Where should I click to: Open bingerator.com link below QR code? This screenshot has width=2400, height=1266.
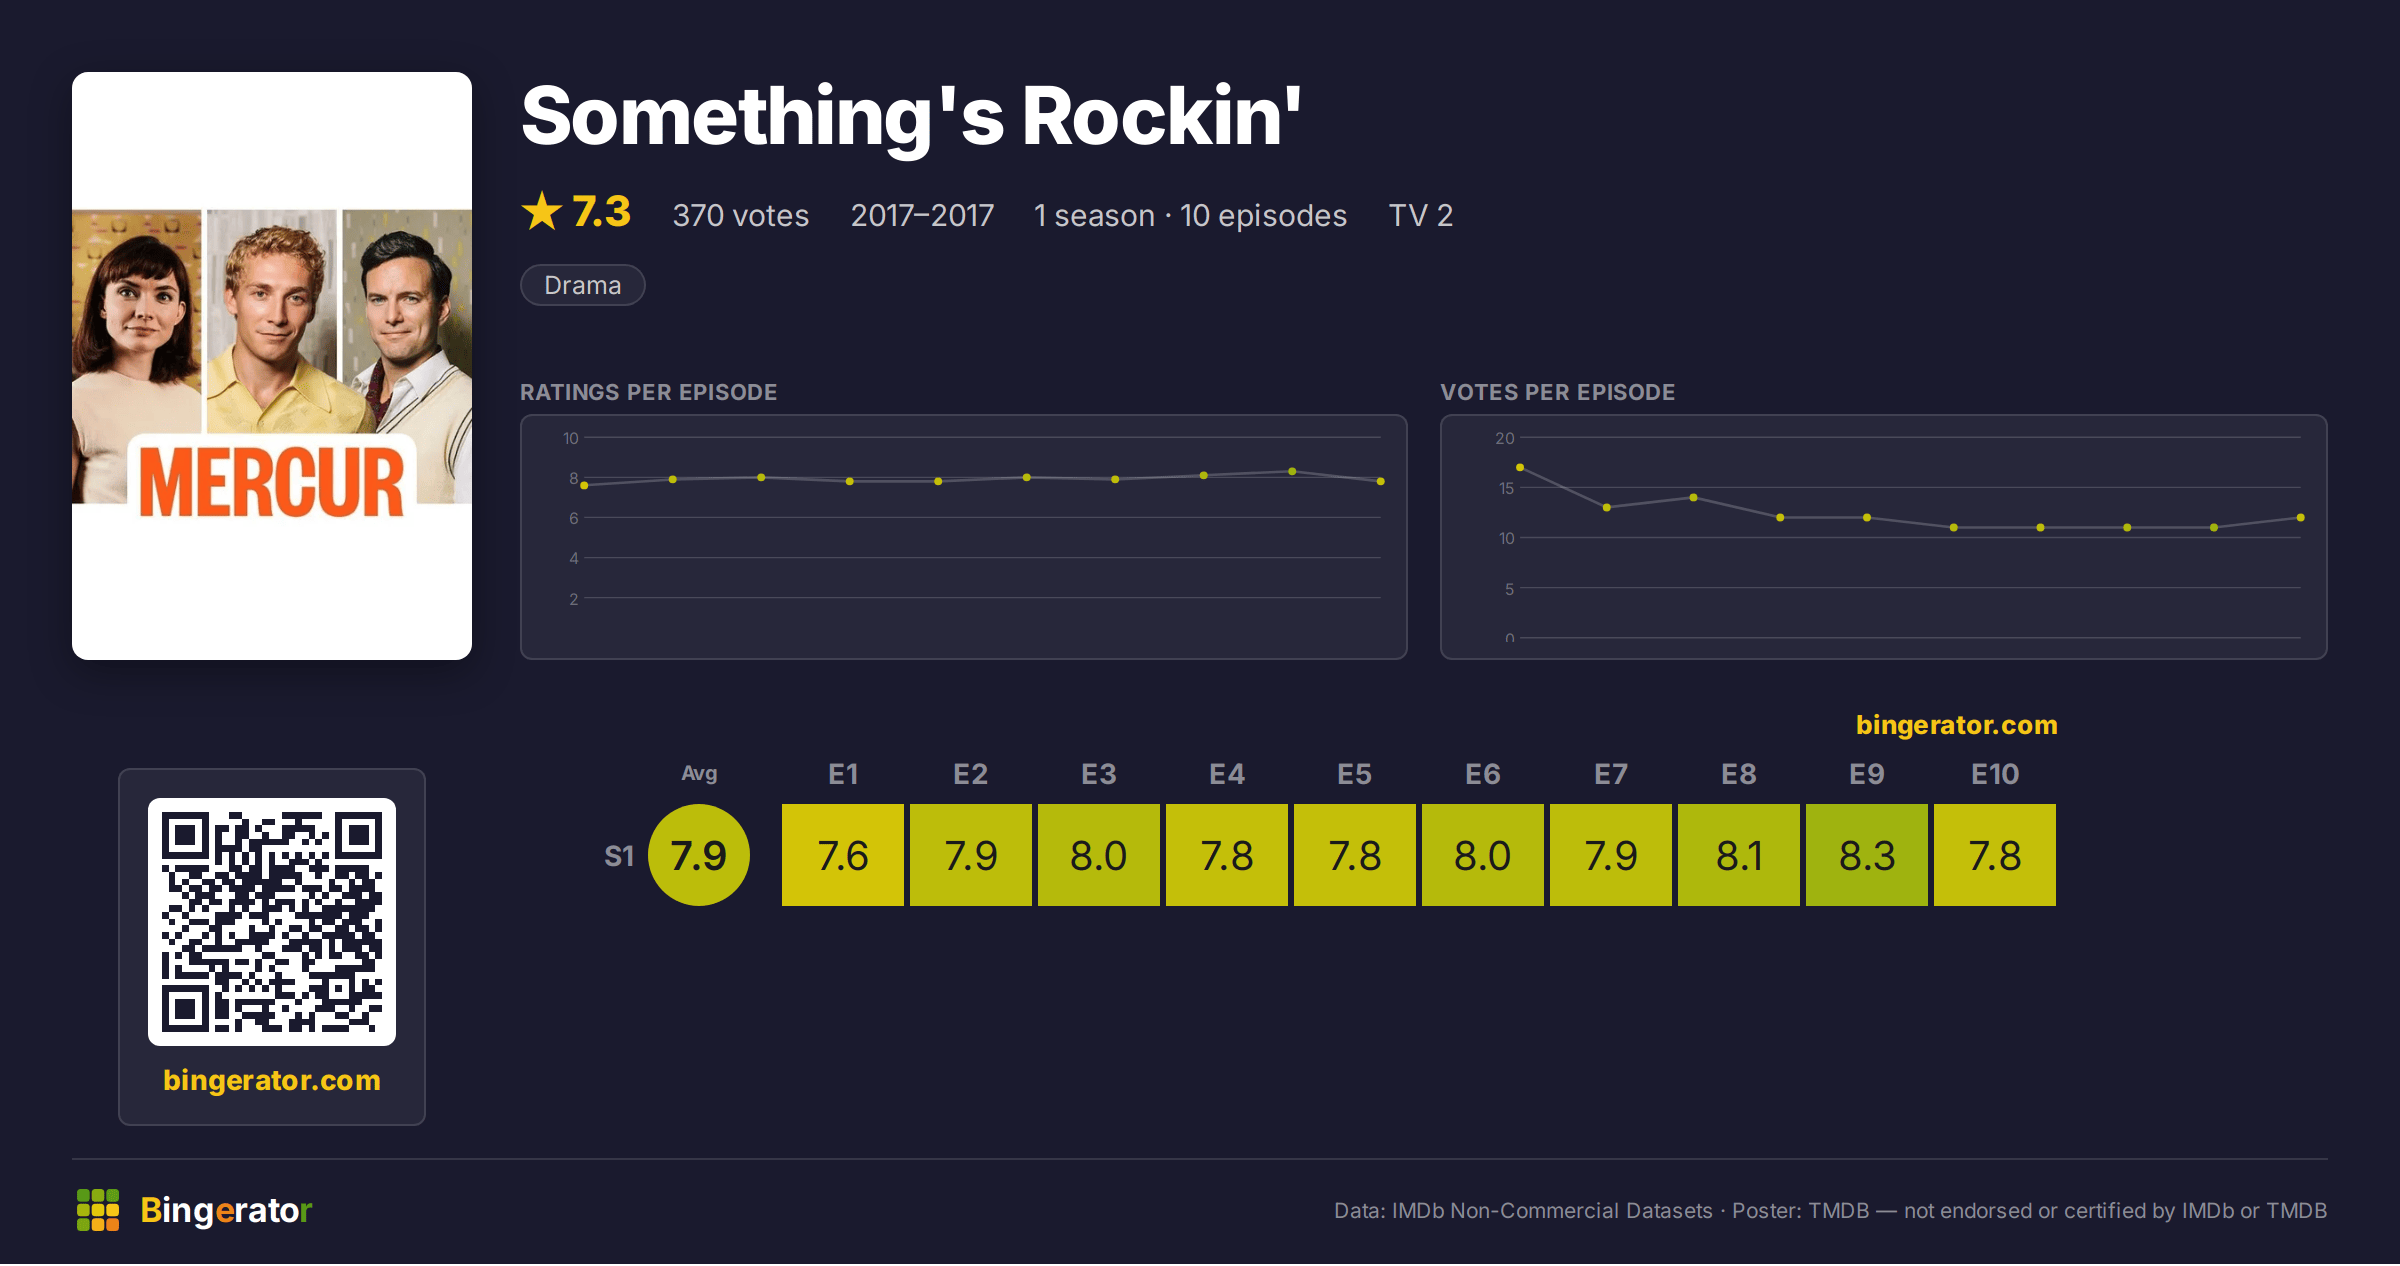[x=272, y=1080]
